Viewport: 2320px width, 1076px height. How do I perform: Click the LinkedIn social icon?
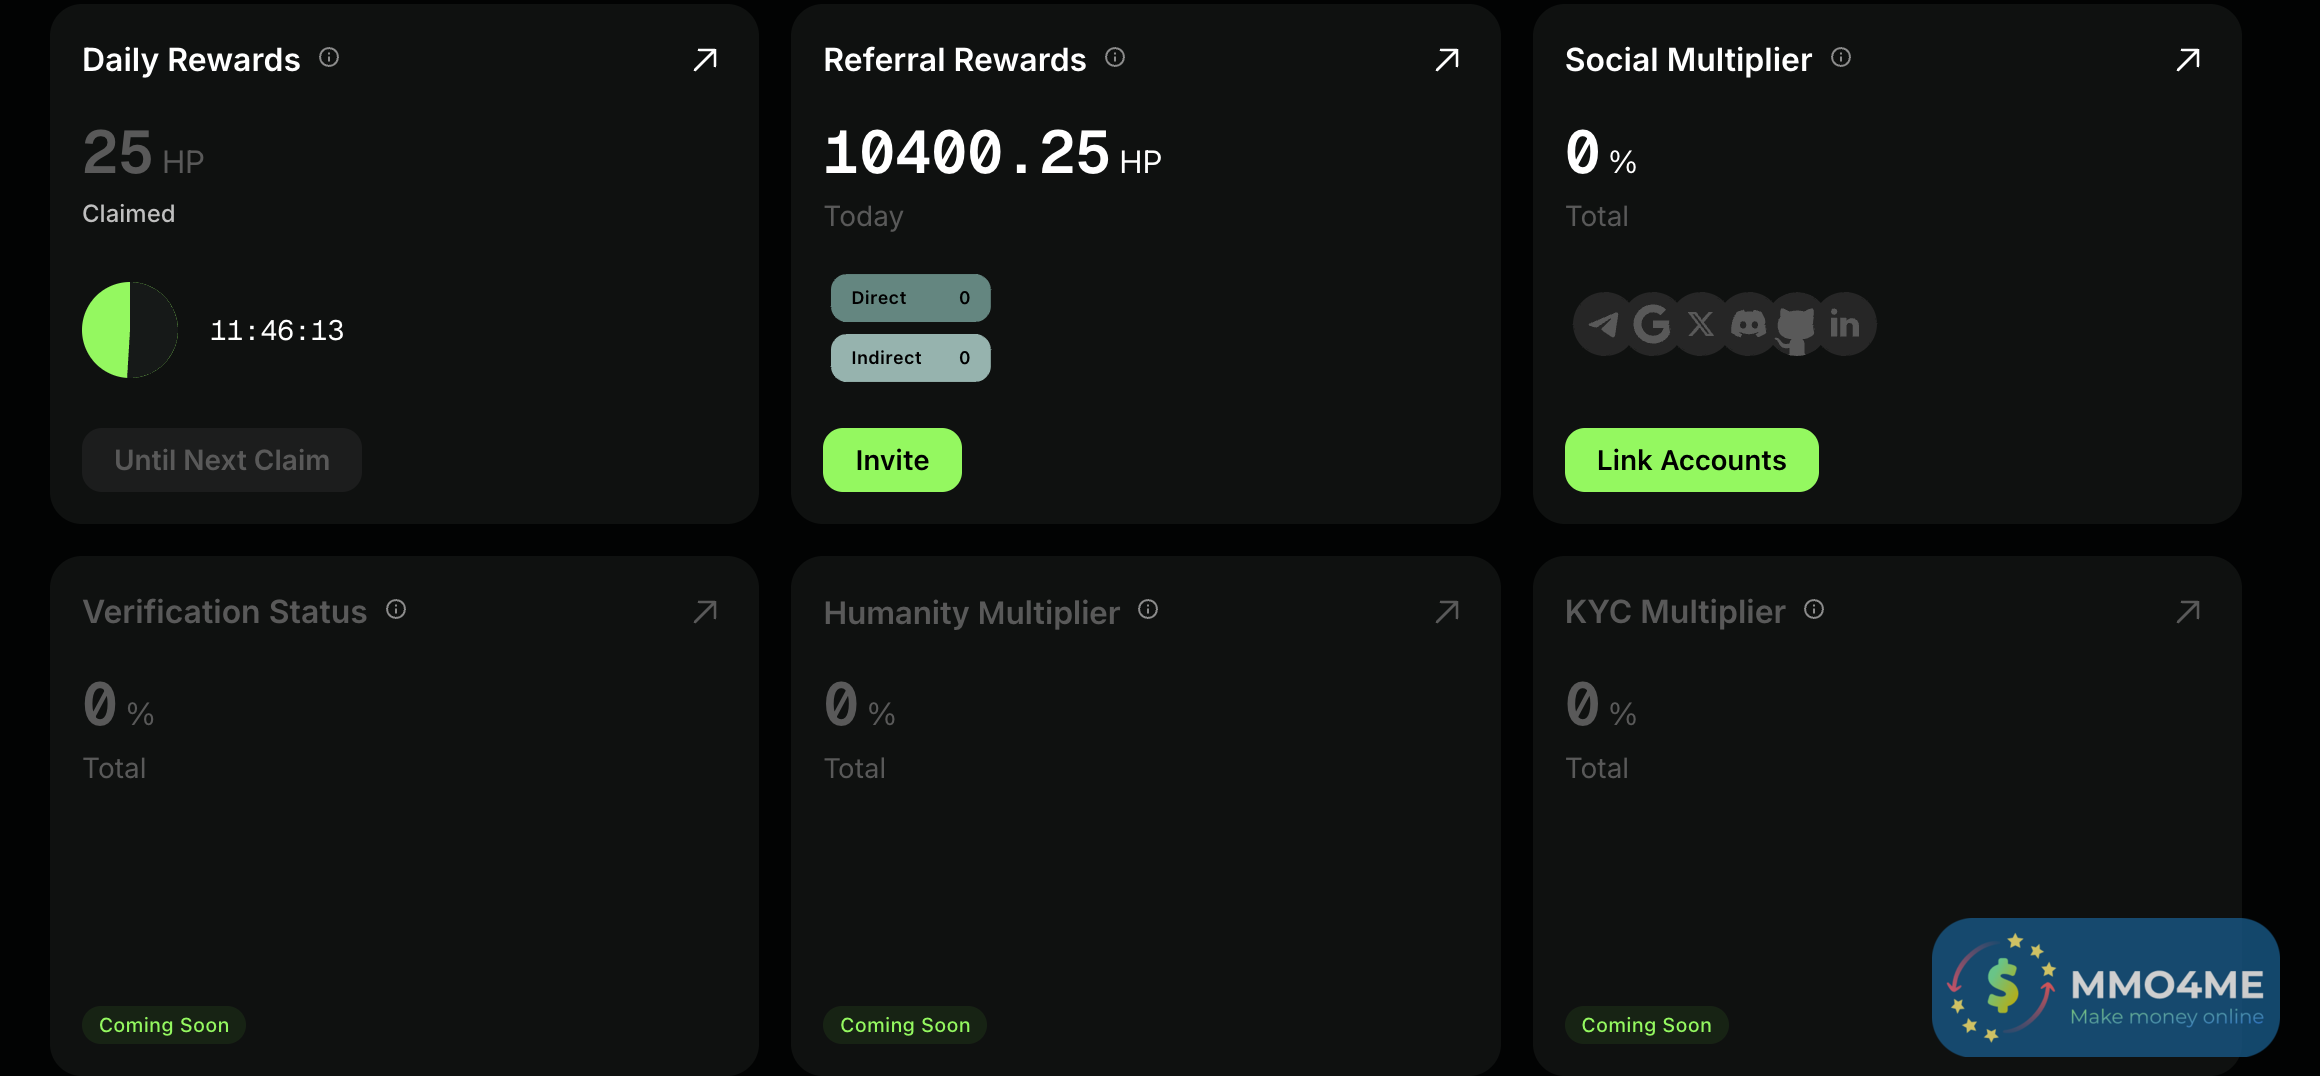pyautogui.click(x=1845, y=324)
